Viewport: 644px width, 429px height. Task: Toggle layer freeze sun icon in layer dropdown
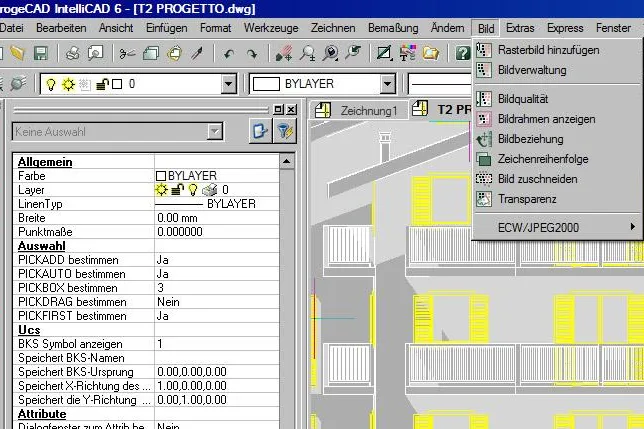point(68,85)
